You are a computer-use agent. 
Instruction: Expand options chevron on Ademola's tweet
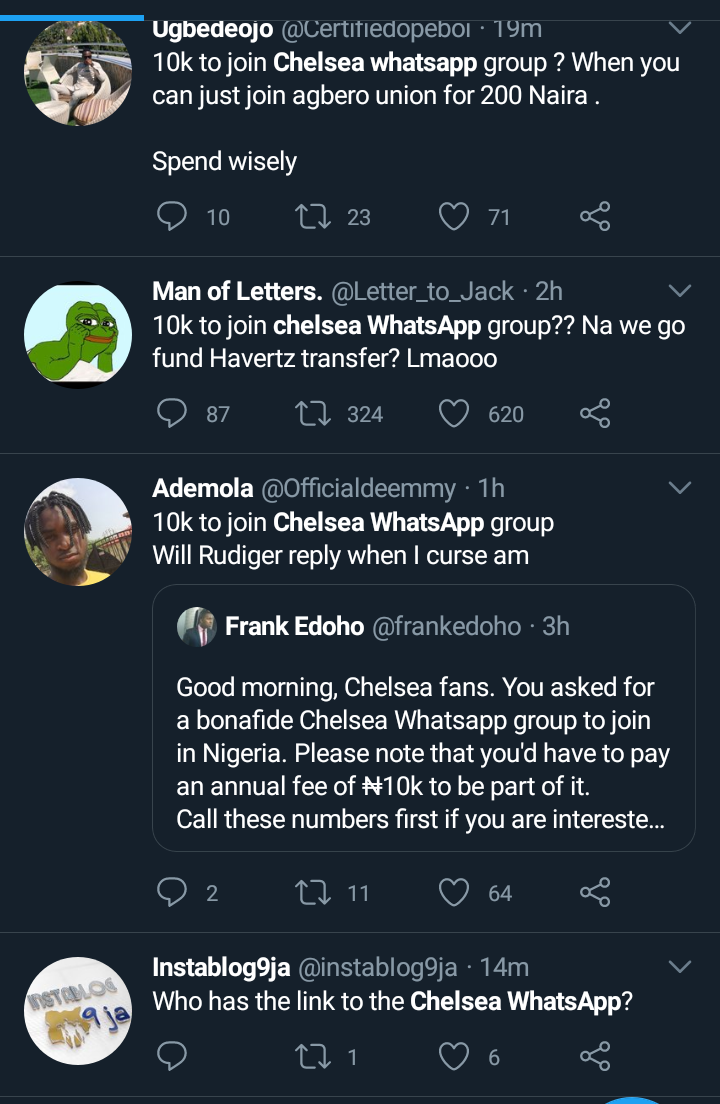(x=679, y=488)
